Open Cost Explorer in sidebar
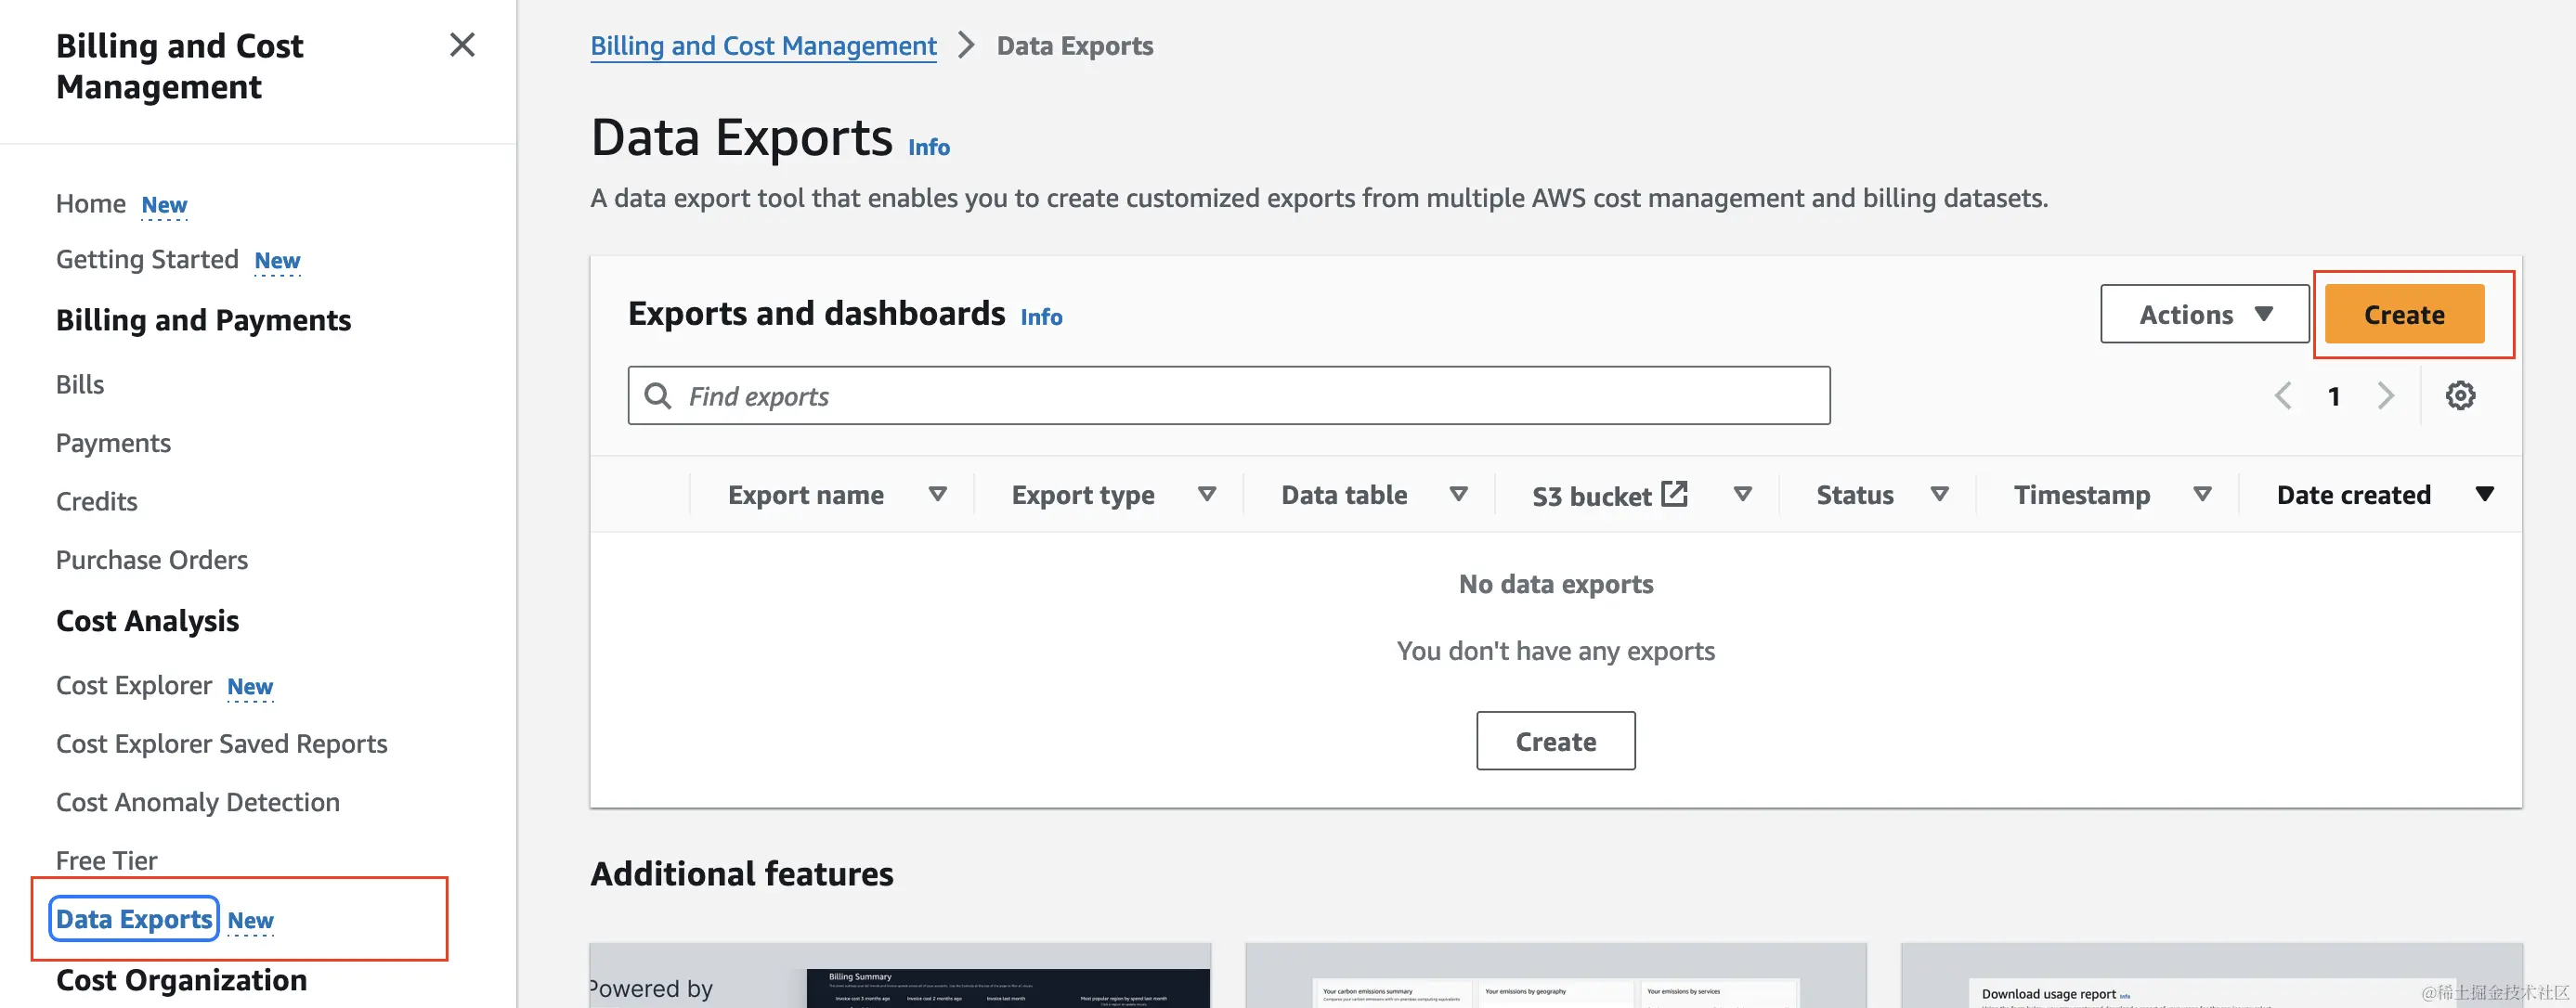2576x1008 pixels. point(134,685)
